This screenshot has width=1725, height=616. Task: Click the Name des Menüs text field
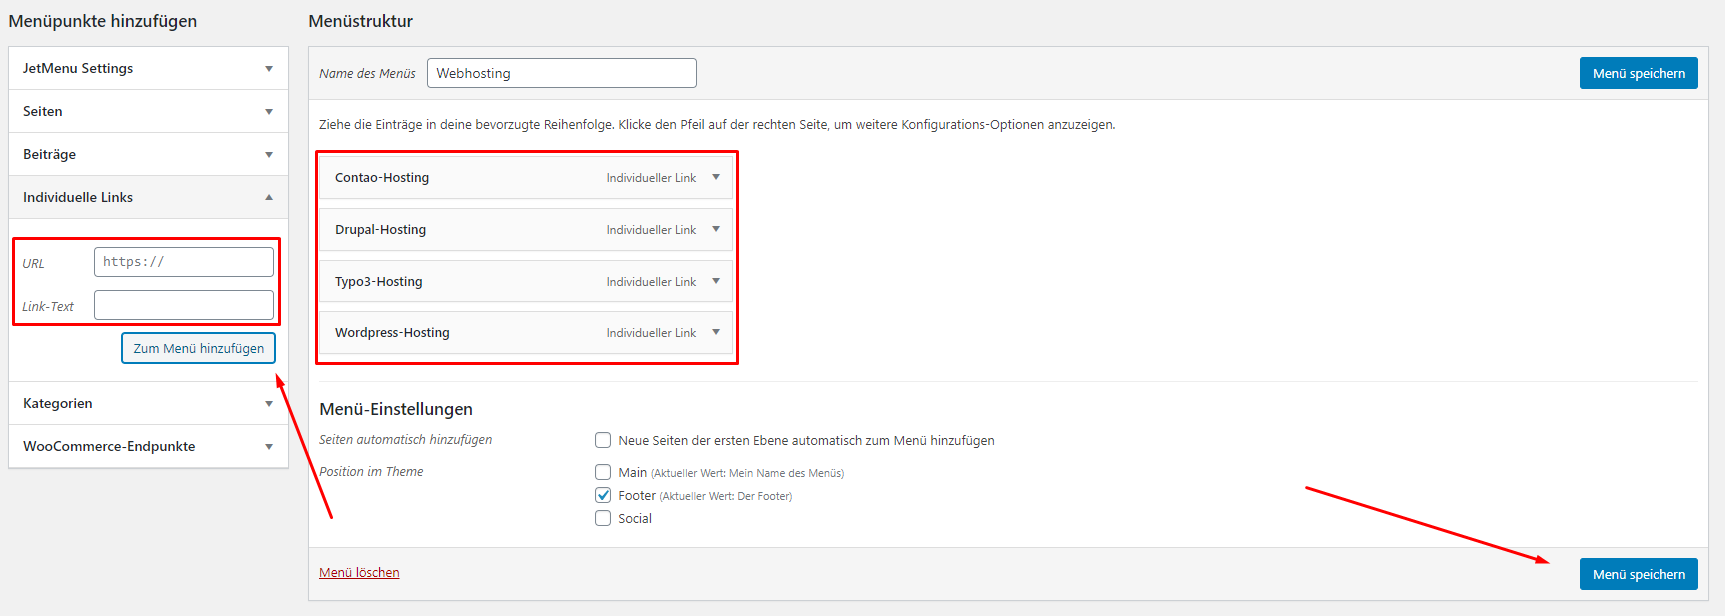coord(561,73)
